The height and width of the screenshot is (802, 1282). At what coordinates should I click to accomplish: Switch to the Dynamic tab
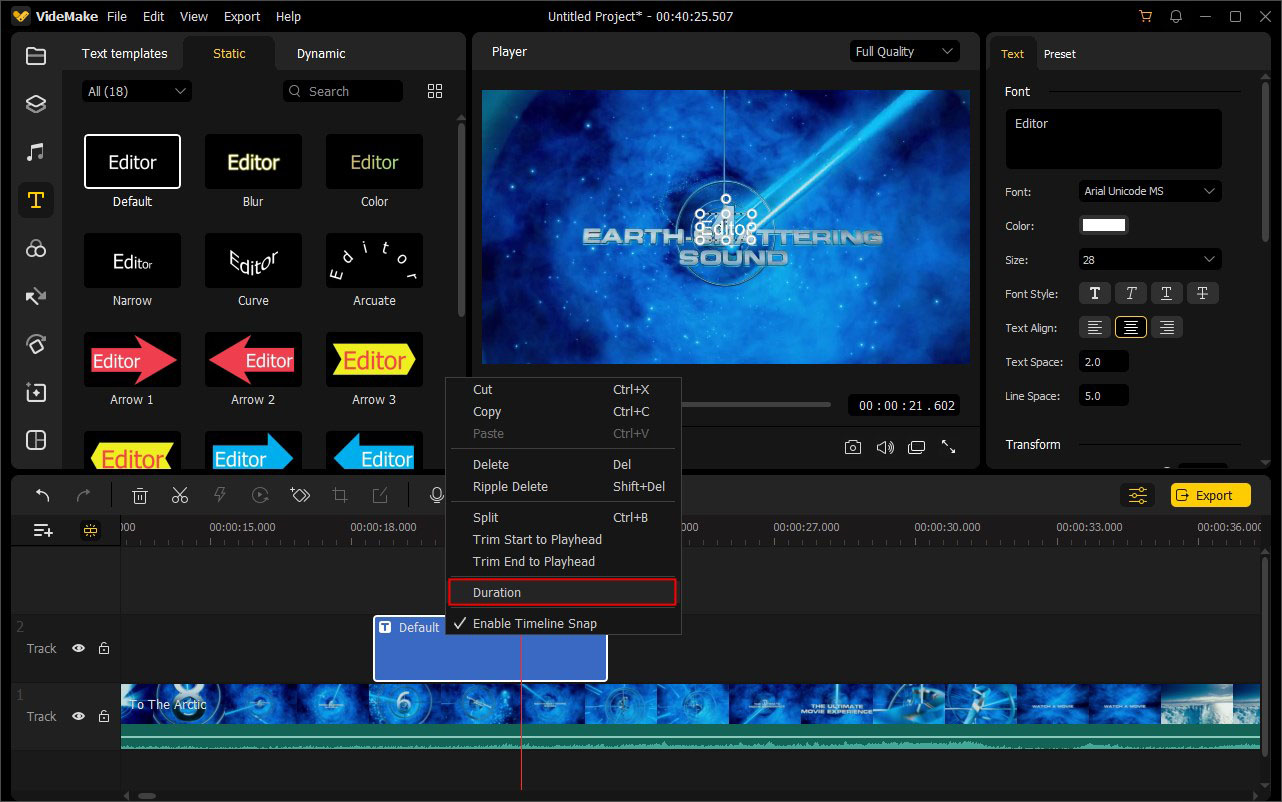pos(321,54)
